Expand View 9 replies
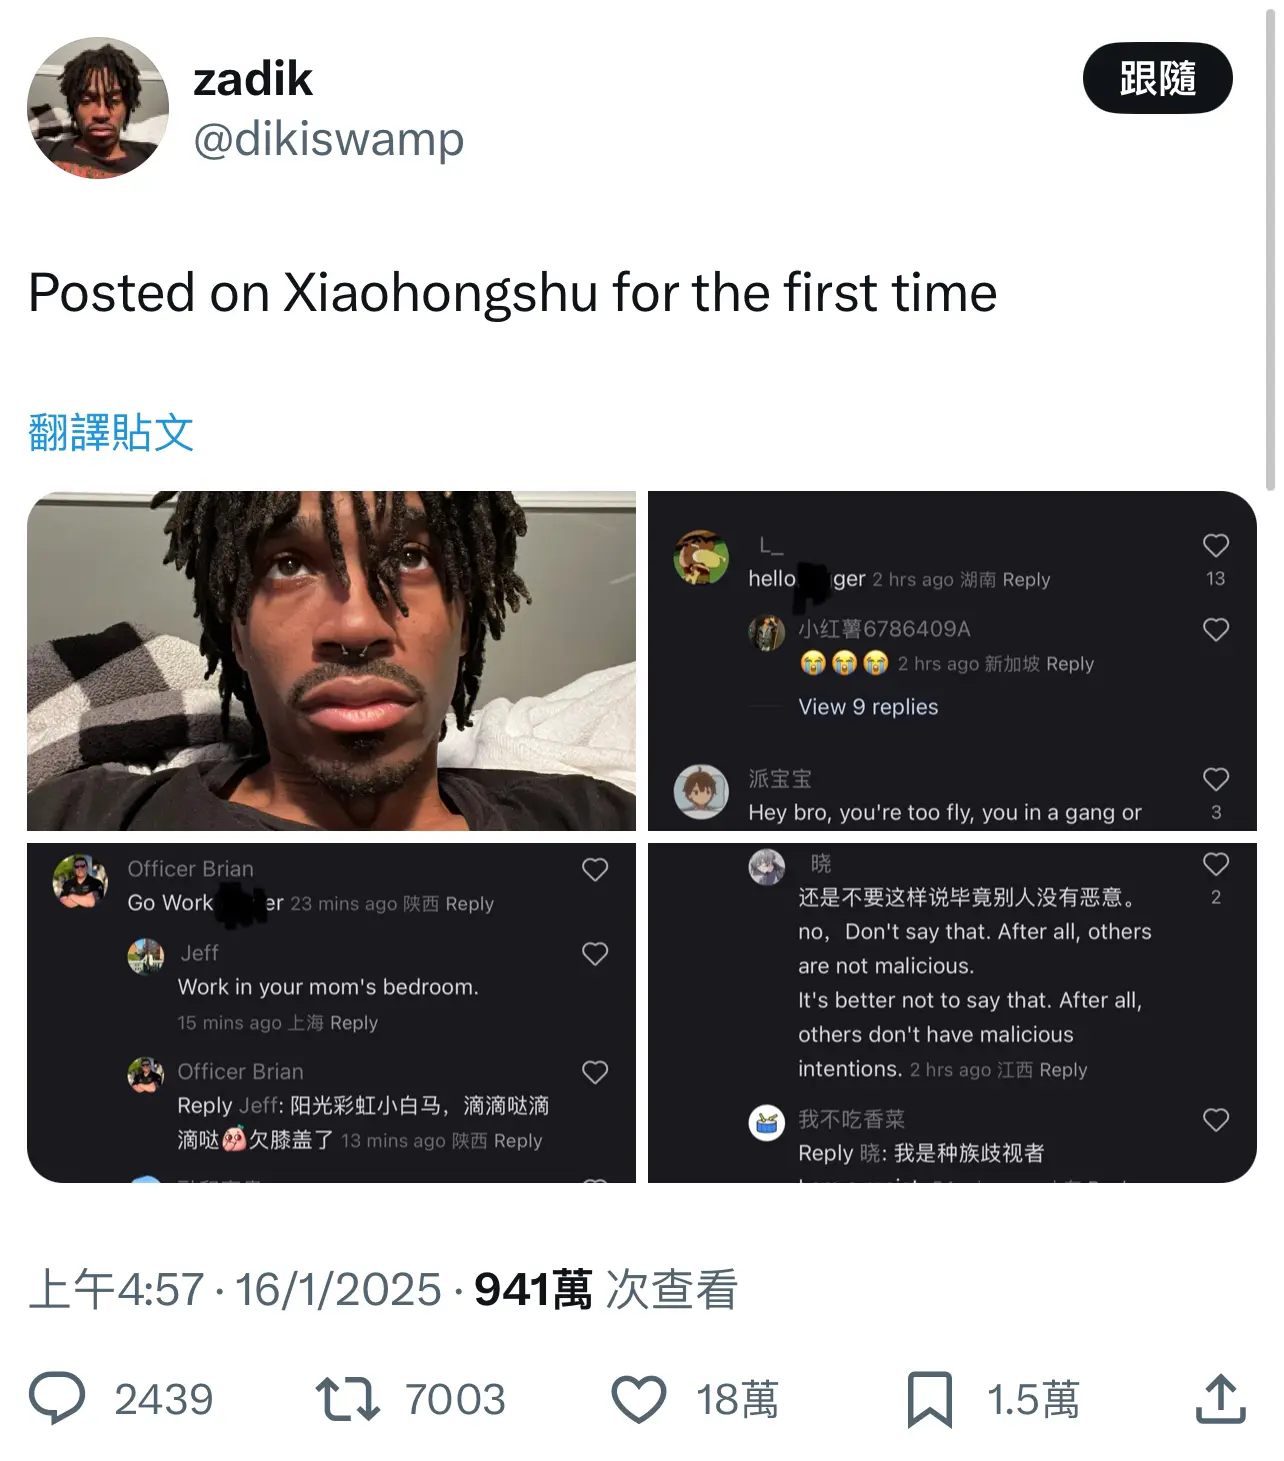The height and width of the screenshot is (1461, 1284). (868, 707)
